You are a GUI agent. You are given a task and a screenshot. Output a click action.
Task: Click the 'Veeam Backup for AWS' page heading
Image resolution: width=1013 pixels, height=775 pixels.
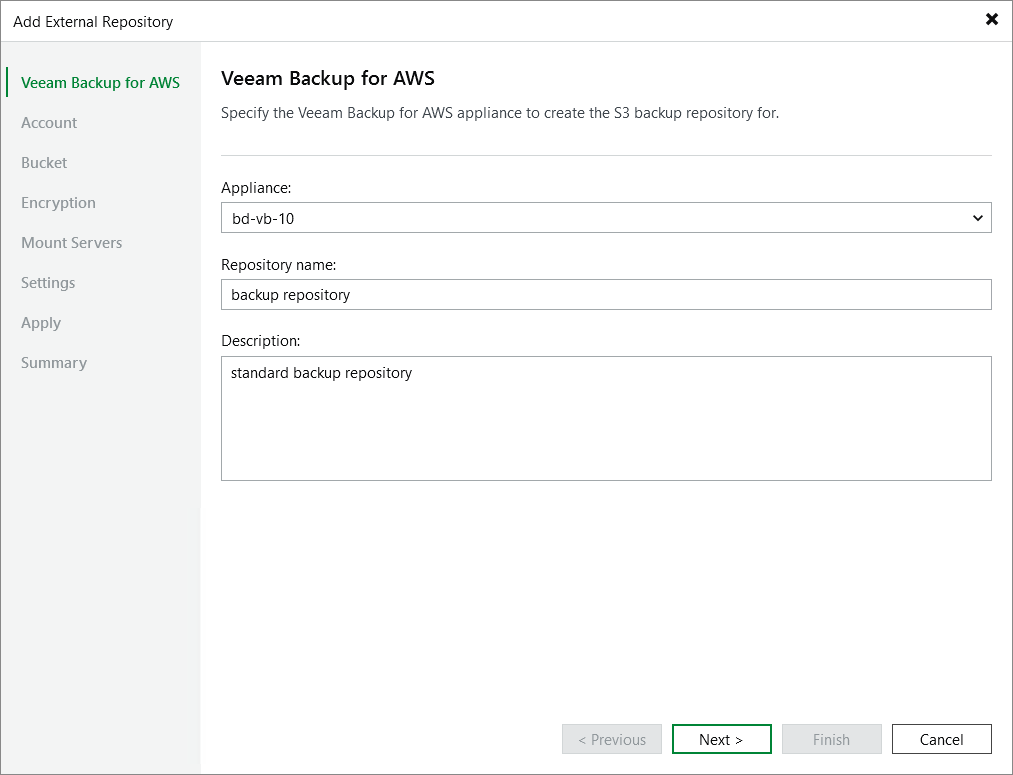click(x=328, y=78)
